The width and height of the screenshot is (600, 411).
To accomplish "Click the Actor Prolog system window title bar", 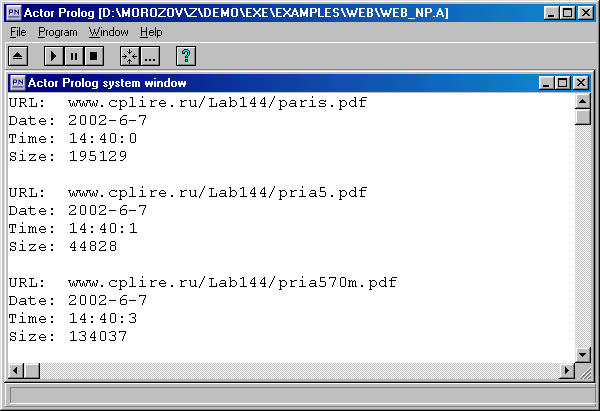I will click(x=299, y=83).
